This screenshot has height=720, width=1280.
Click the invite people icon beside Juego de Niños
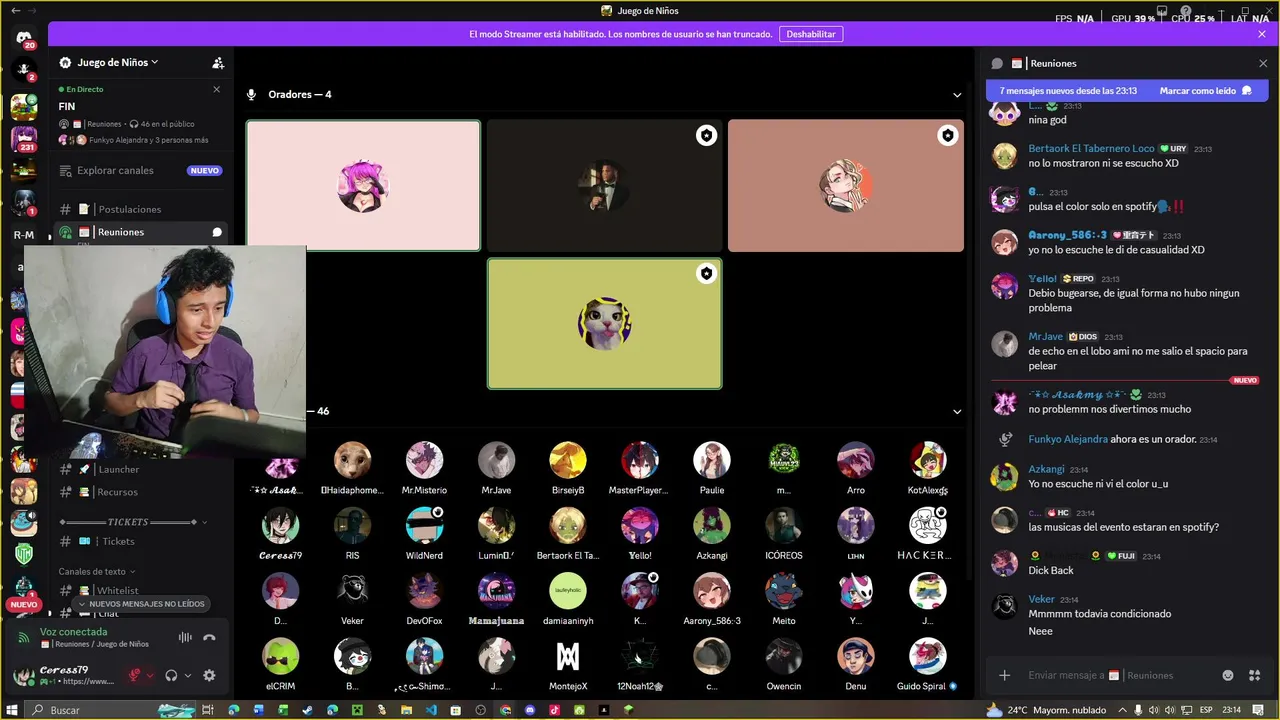tap(218, 62)
